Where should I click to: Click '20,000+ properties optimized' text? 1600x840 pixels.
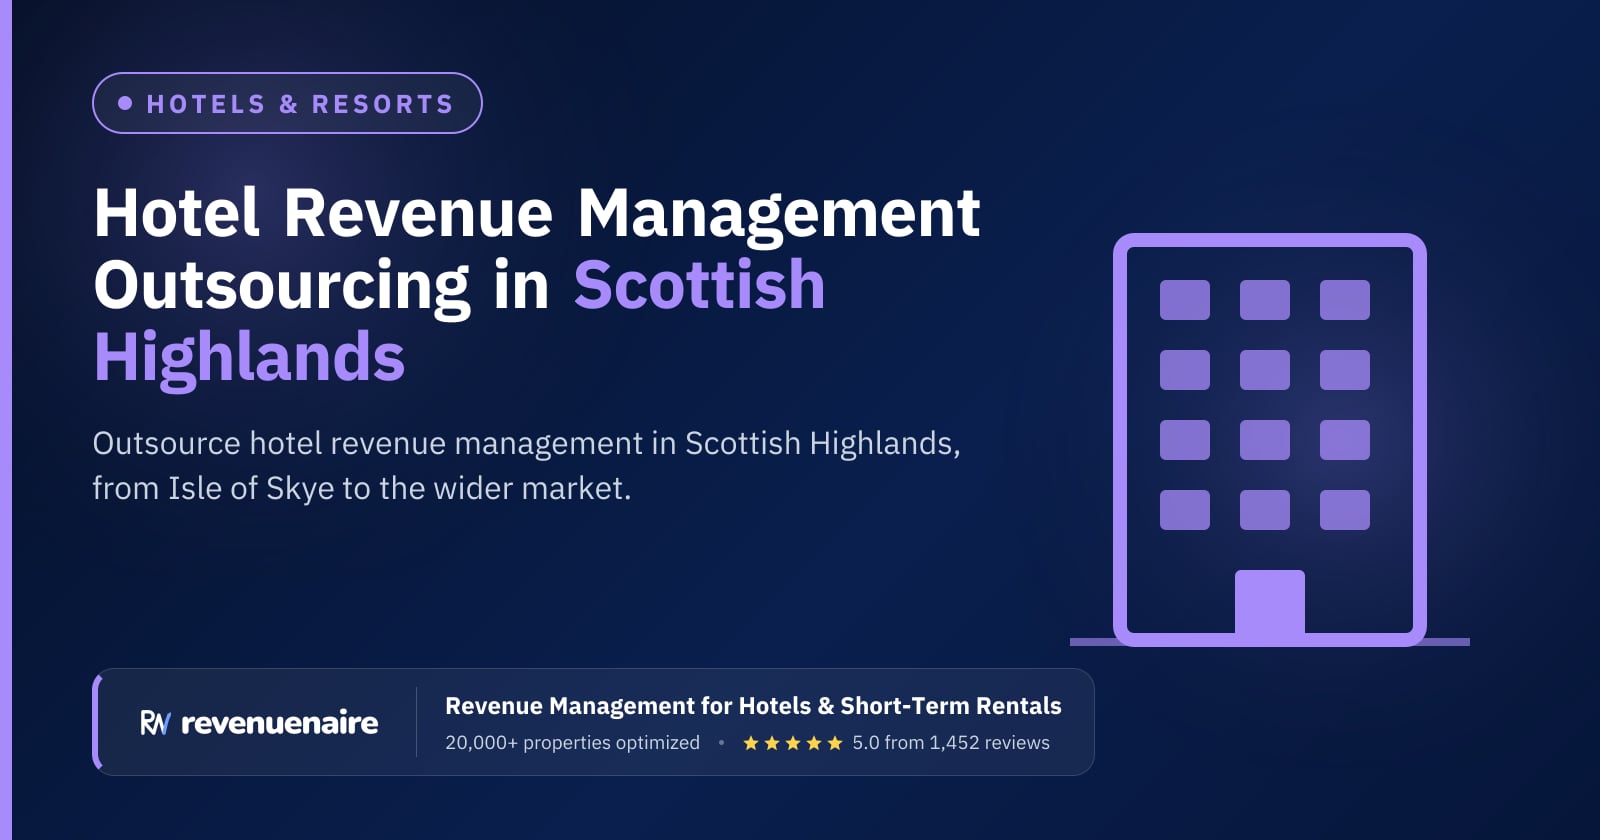[x=572, y=743]
